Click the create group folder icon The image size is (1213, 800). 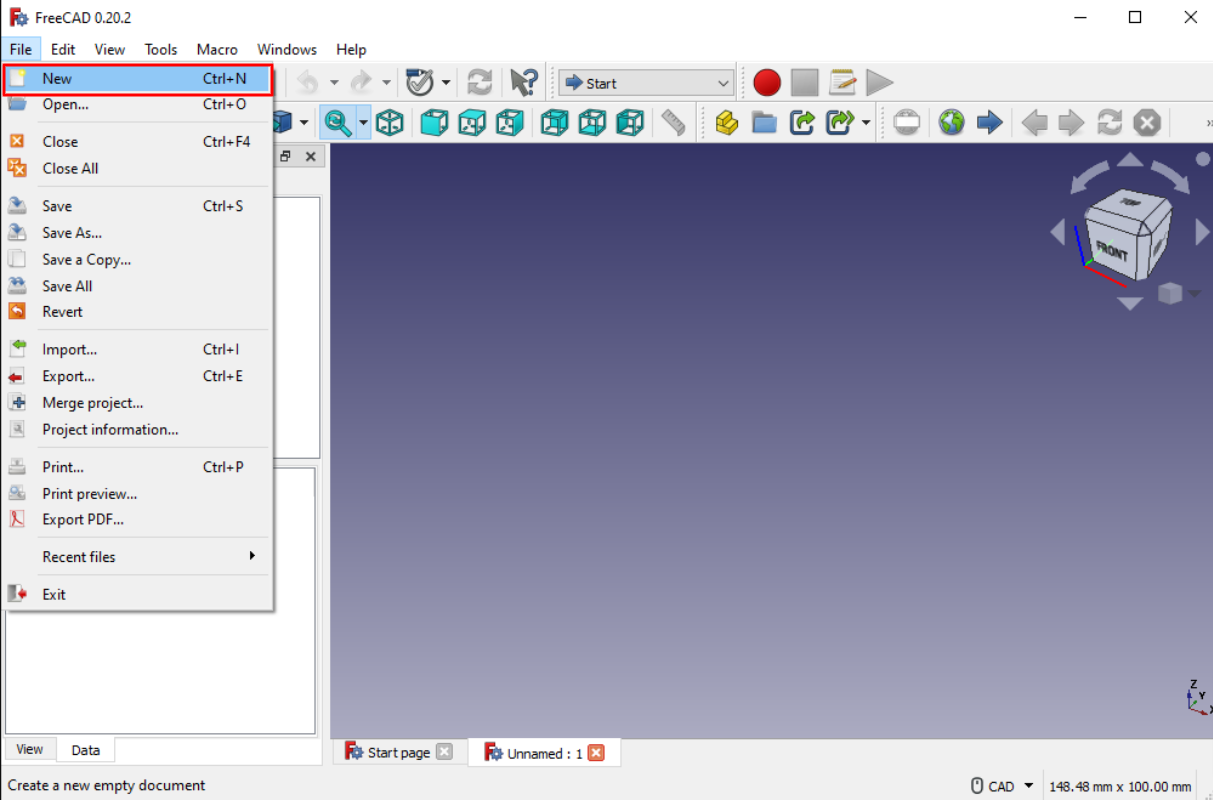(x=764, y=123)
